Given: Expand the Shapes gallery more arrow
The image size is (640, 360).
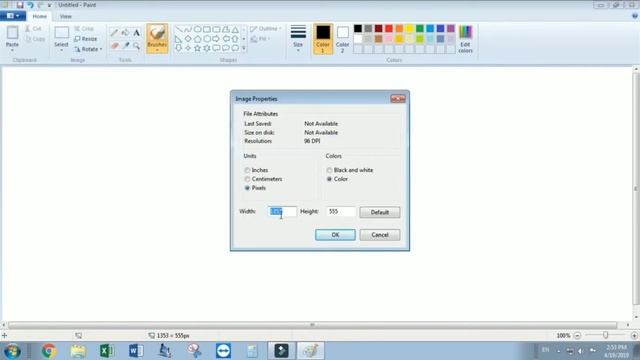Looking at the screenshot, I should (x=244, y=48).
